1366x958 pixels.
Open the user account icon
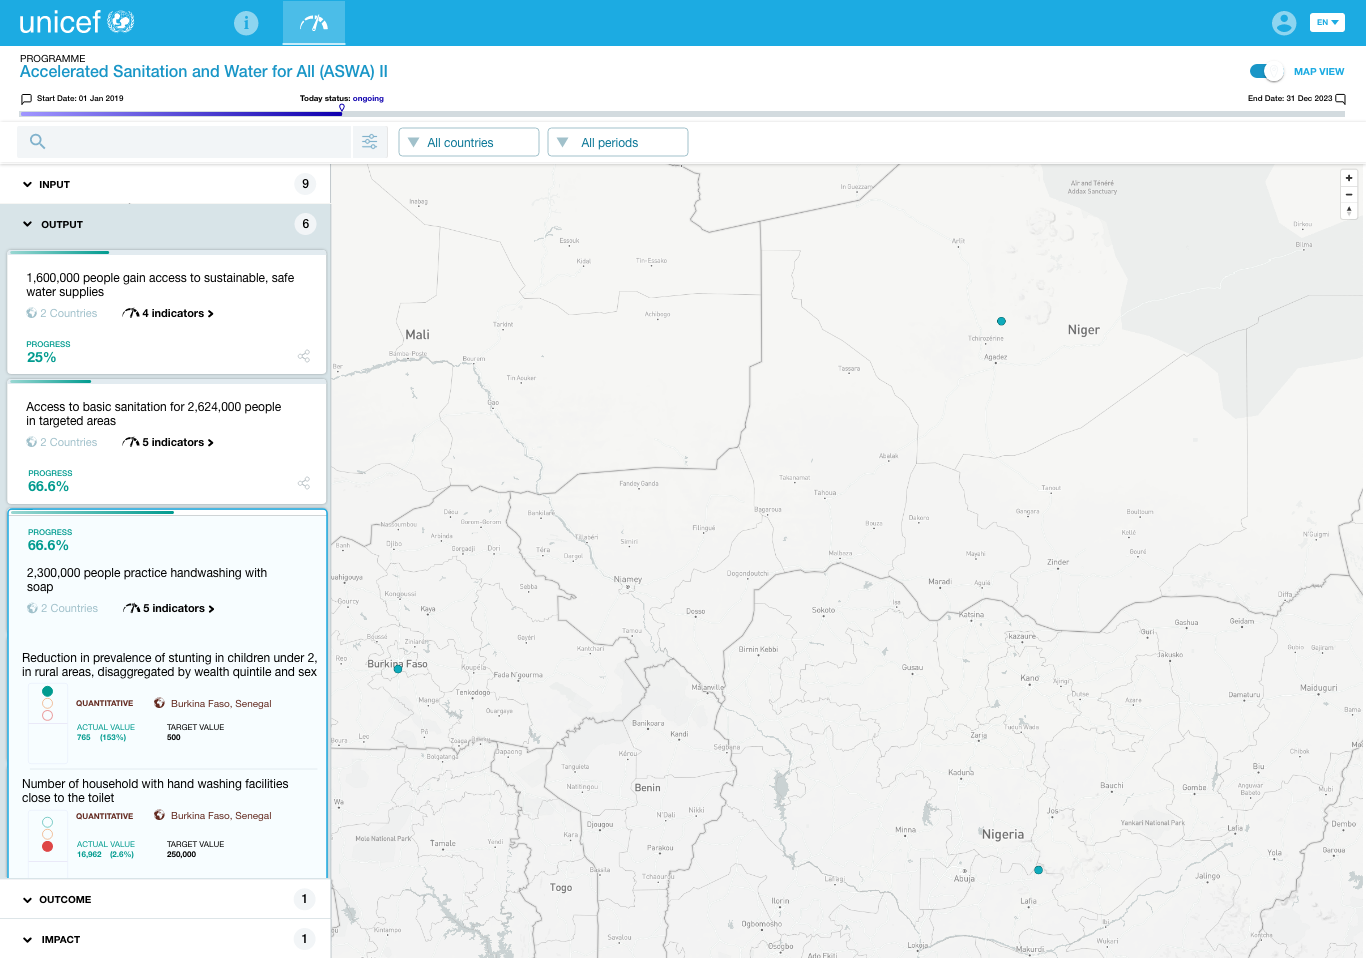pyautogui.click(x=1284, y=22)
